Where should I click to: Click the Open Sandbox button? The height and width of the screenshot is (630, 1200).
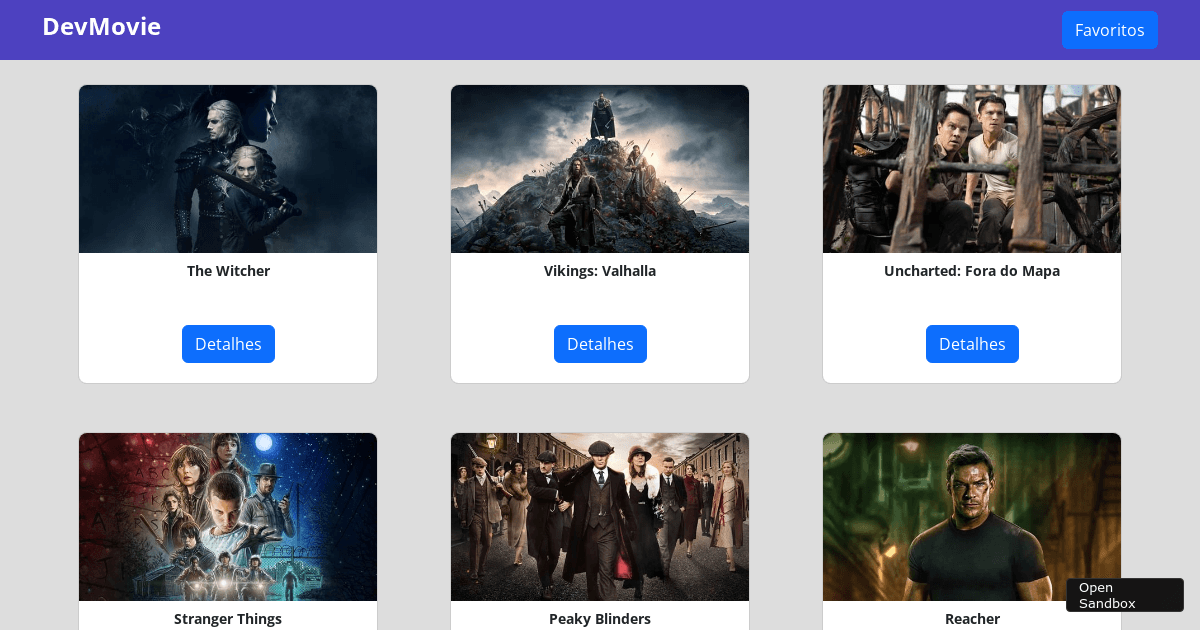(x=1125, y=595)
